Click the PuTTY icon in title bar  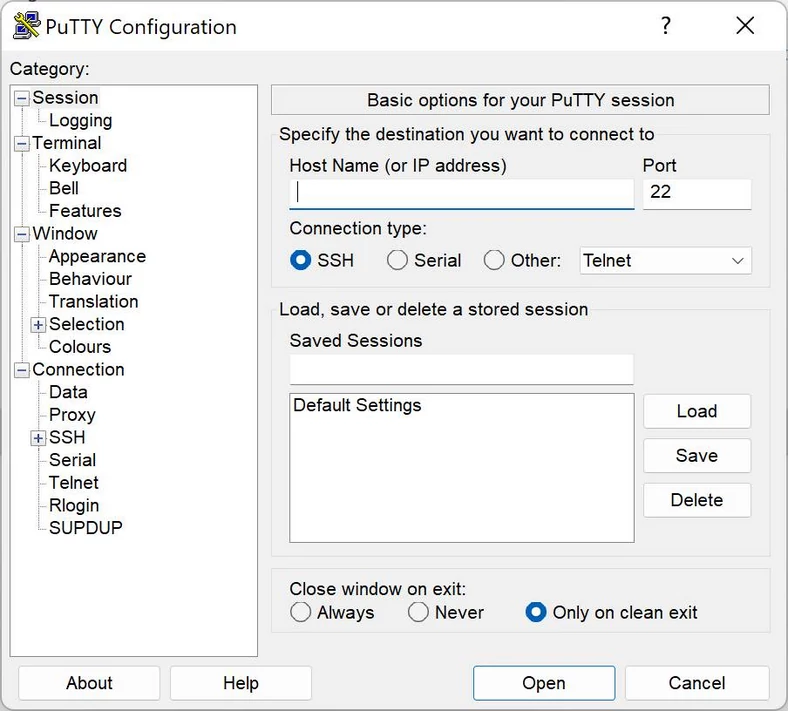click(x=26, y=26)
